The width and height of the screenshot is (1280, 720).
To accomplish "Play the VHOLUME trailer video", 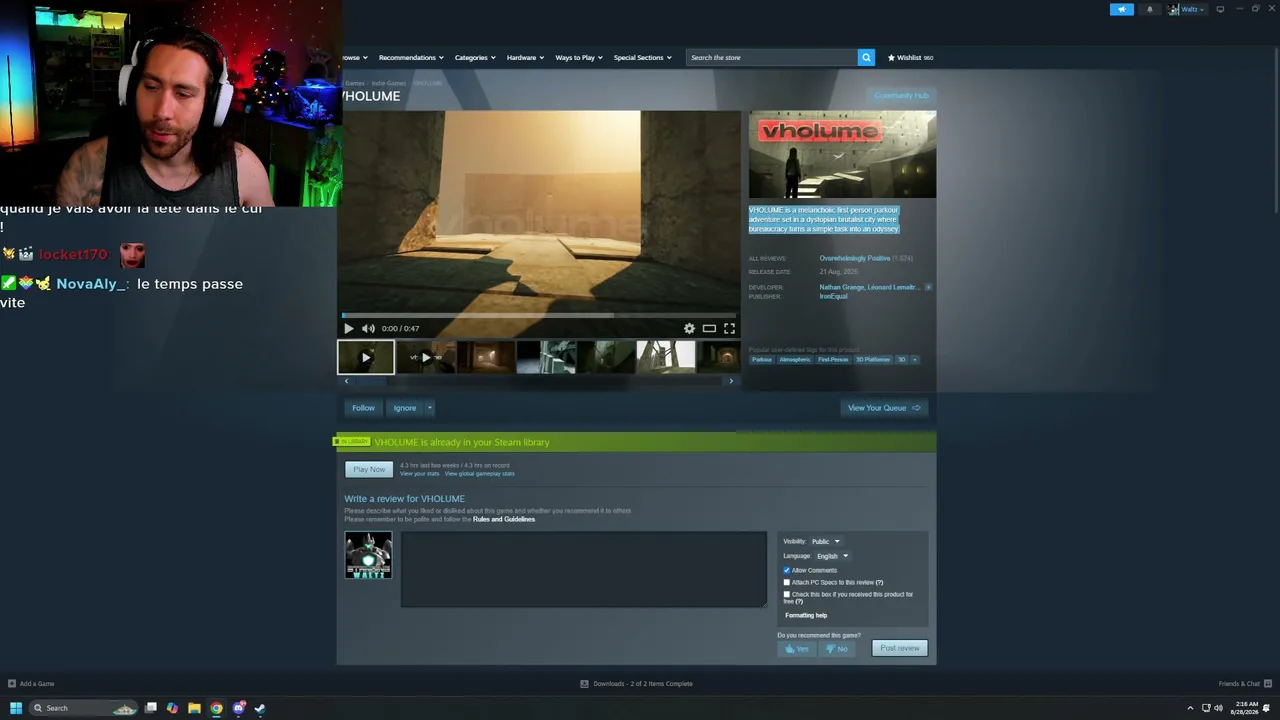I will pyautogui.click(x=348, y=328).
